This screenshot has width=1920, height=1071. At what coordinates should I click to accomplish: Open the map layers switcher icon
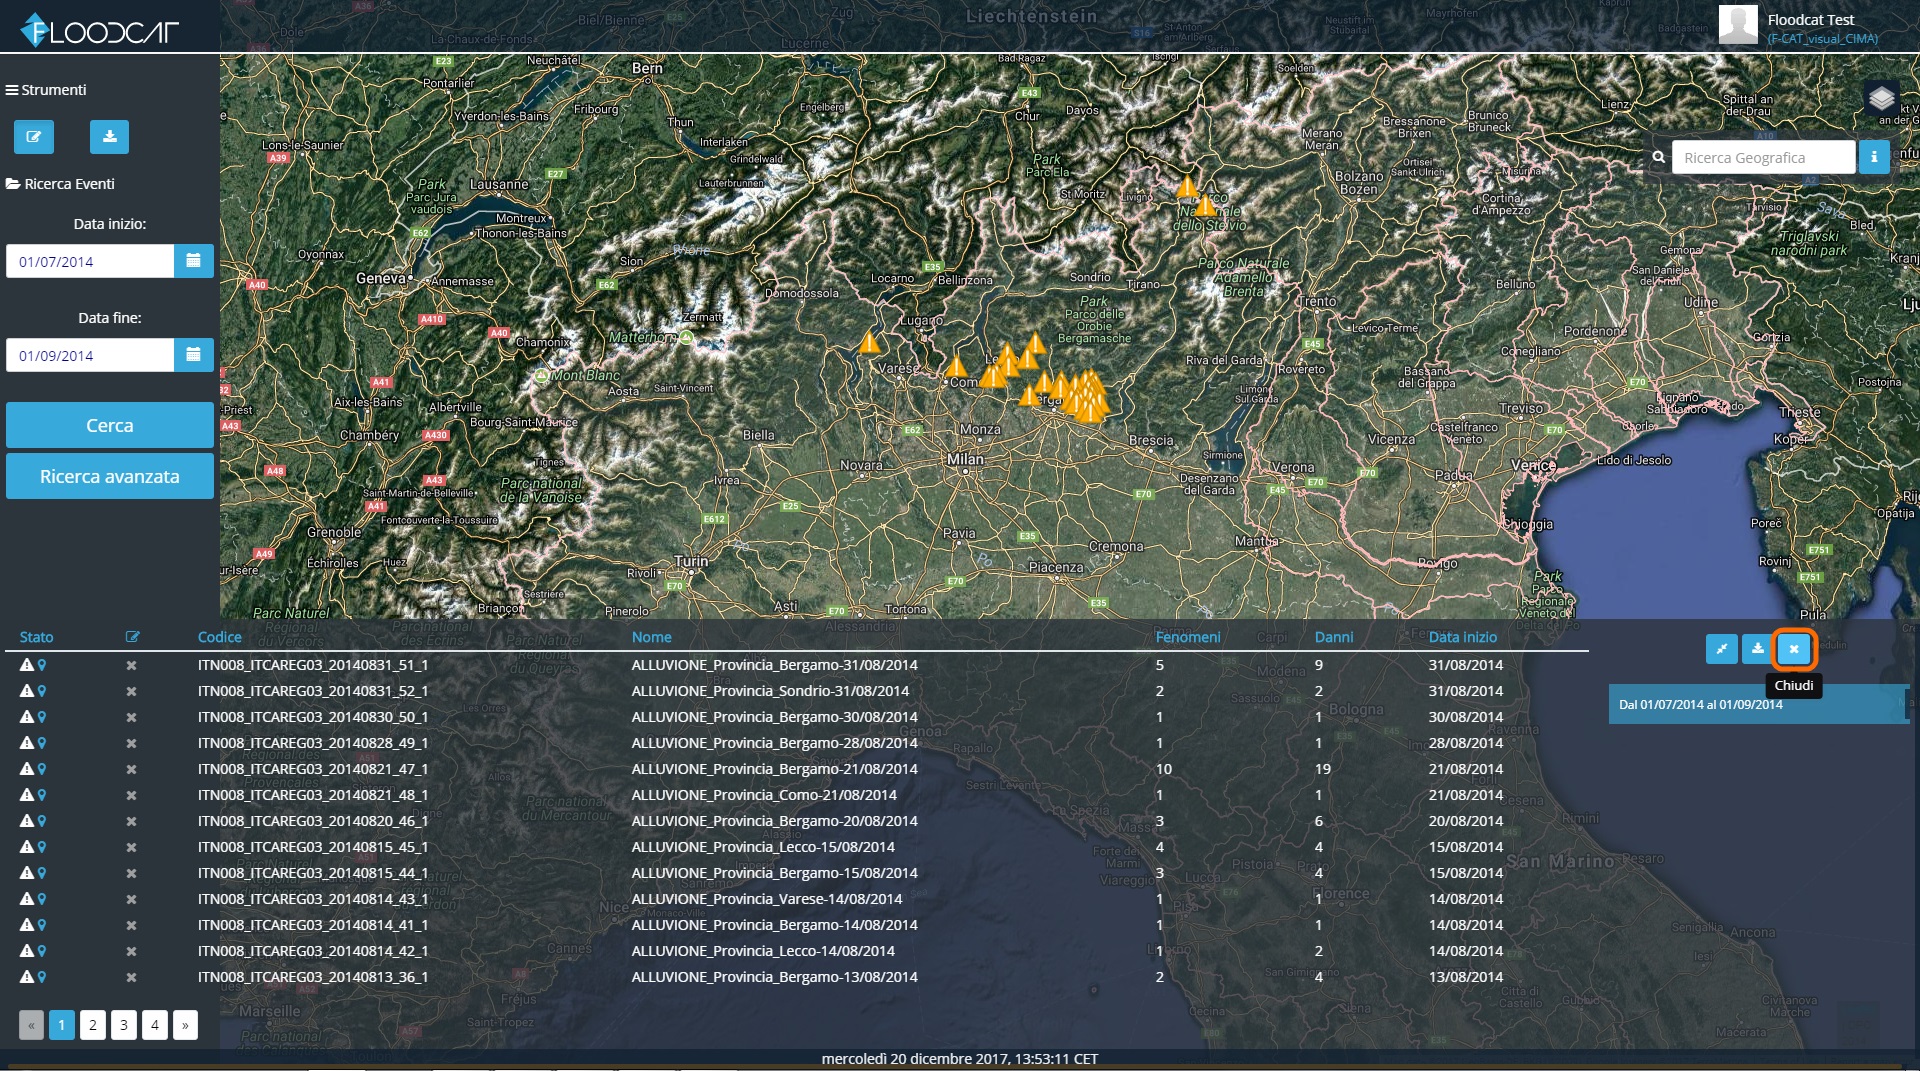(1881, 98)
